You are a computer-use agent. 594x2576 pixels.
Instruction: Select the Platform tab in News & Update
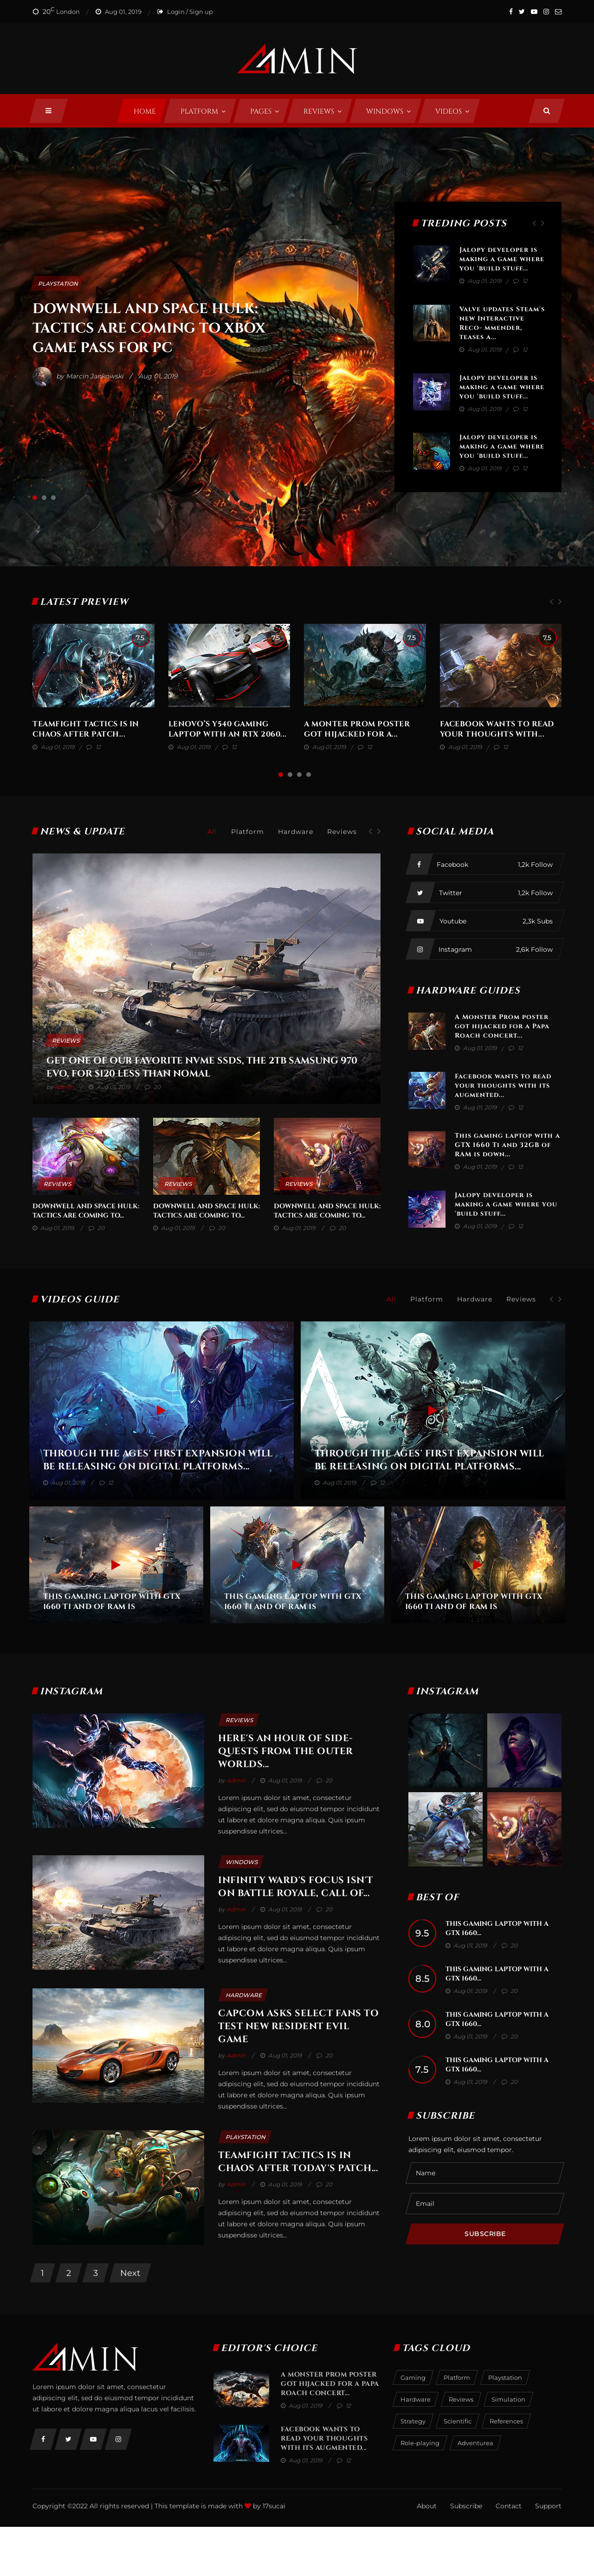247,831
